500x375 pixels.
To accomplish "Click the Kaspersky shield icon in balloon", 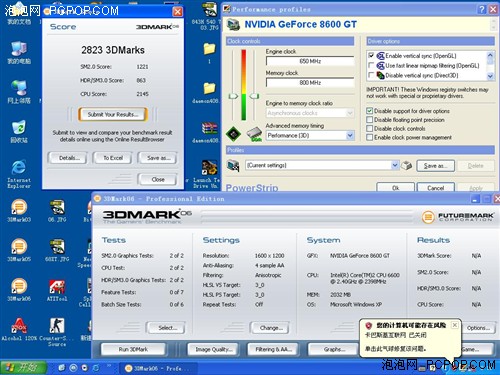I will pyautogui.click(x=368, y=325).
